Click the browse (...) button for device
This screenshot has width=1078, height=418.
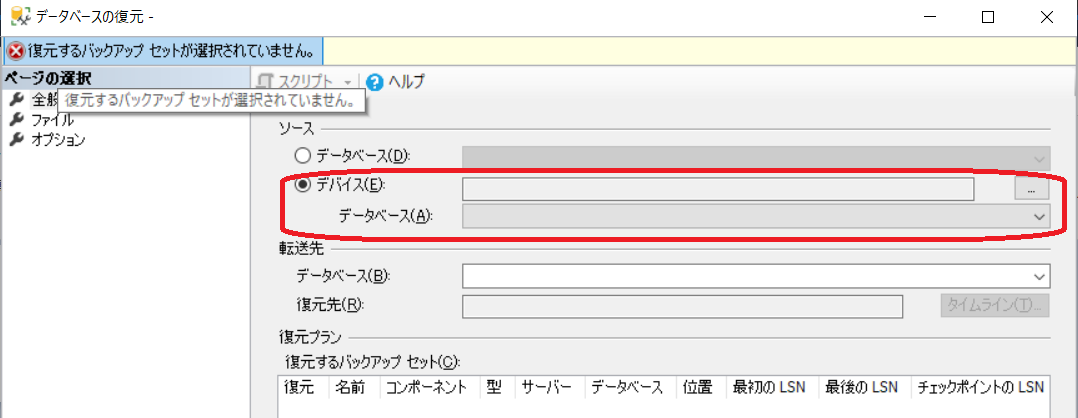pos(1031,187)
